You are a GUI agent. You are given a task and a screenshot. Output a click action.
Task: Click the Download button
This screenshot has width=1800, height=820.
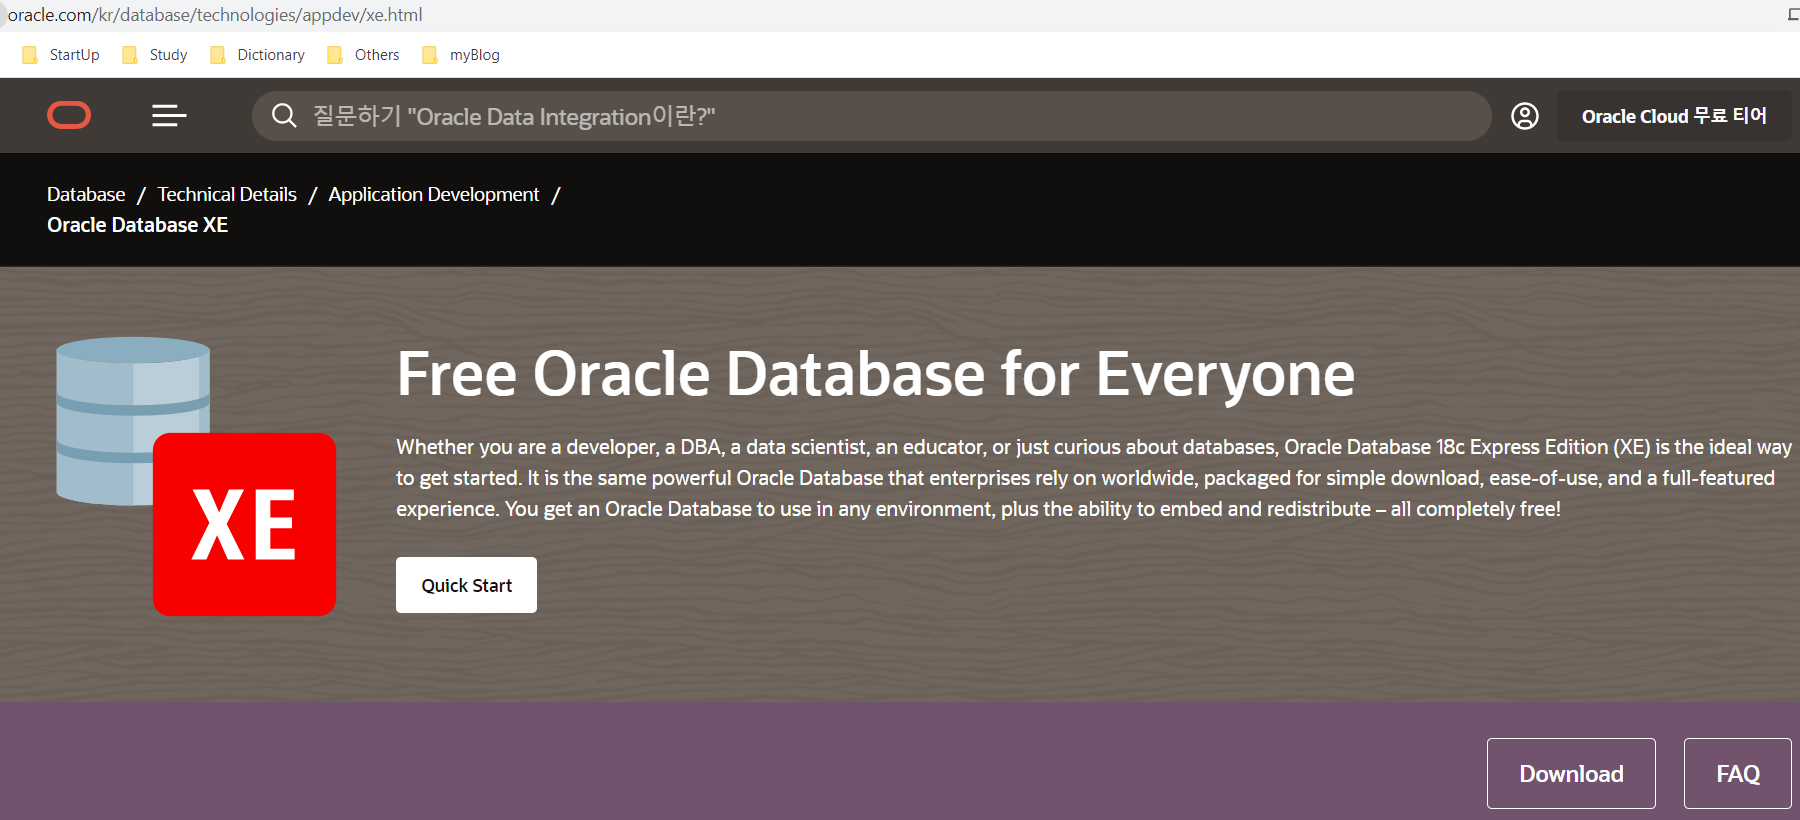[1571, 773]
